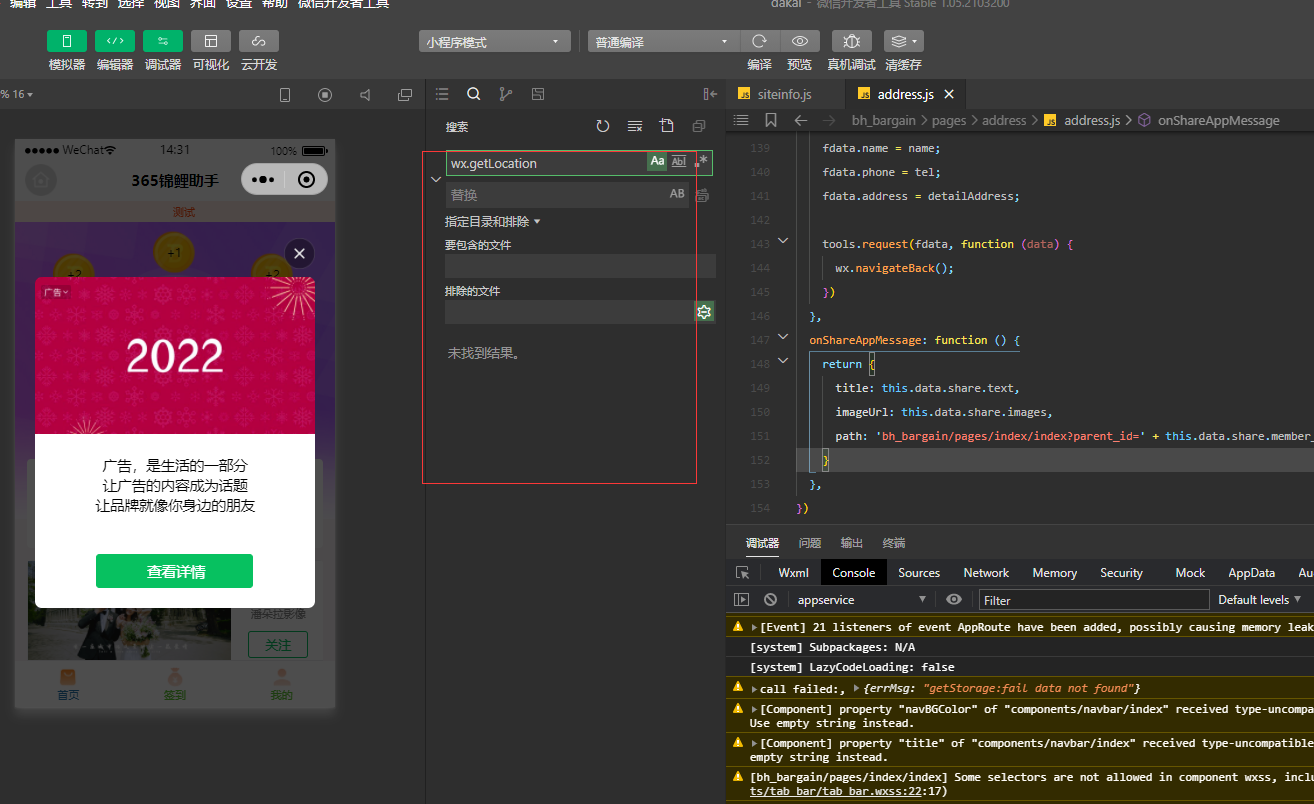Switch to the Network tab in debugger
Viewport: 1314px width, 804px height.
(x=986, y=573)
